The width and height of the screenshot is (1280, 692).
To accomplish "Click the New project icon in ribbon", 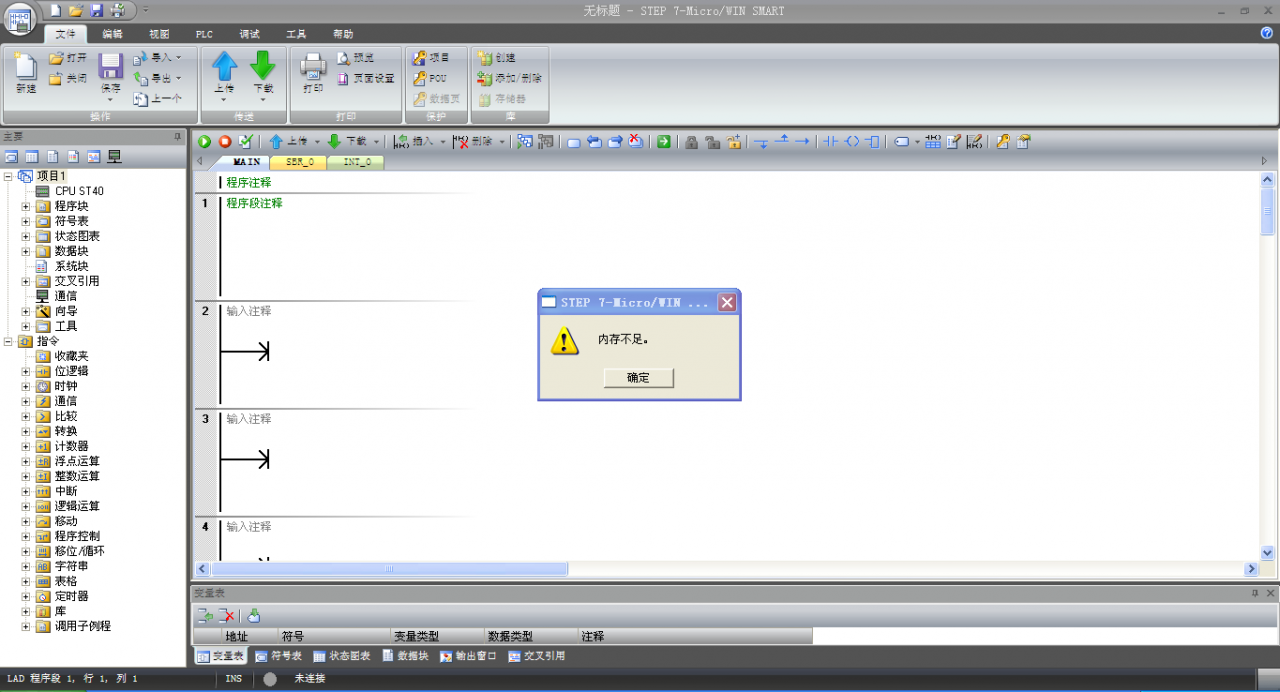I will [x=25, y=66].
